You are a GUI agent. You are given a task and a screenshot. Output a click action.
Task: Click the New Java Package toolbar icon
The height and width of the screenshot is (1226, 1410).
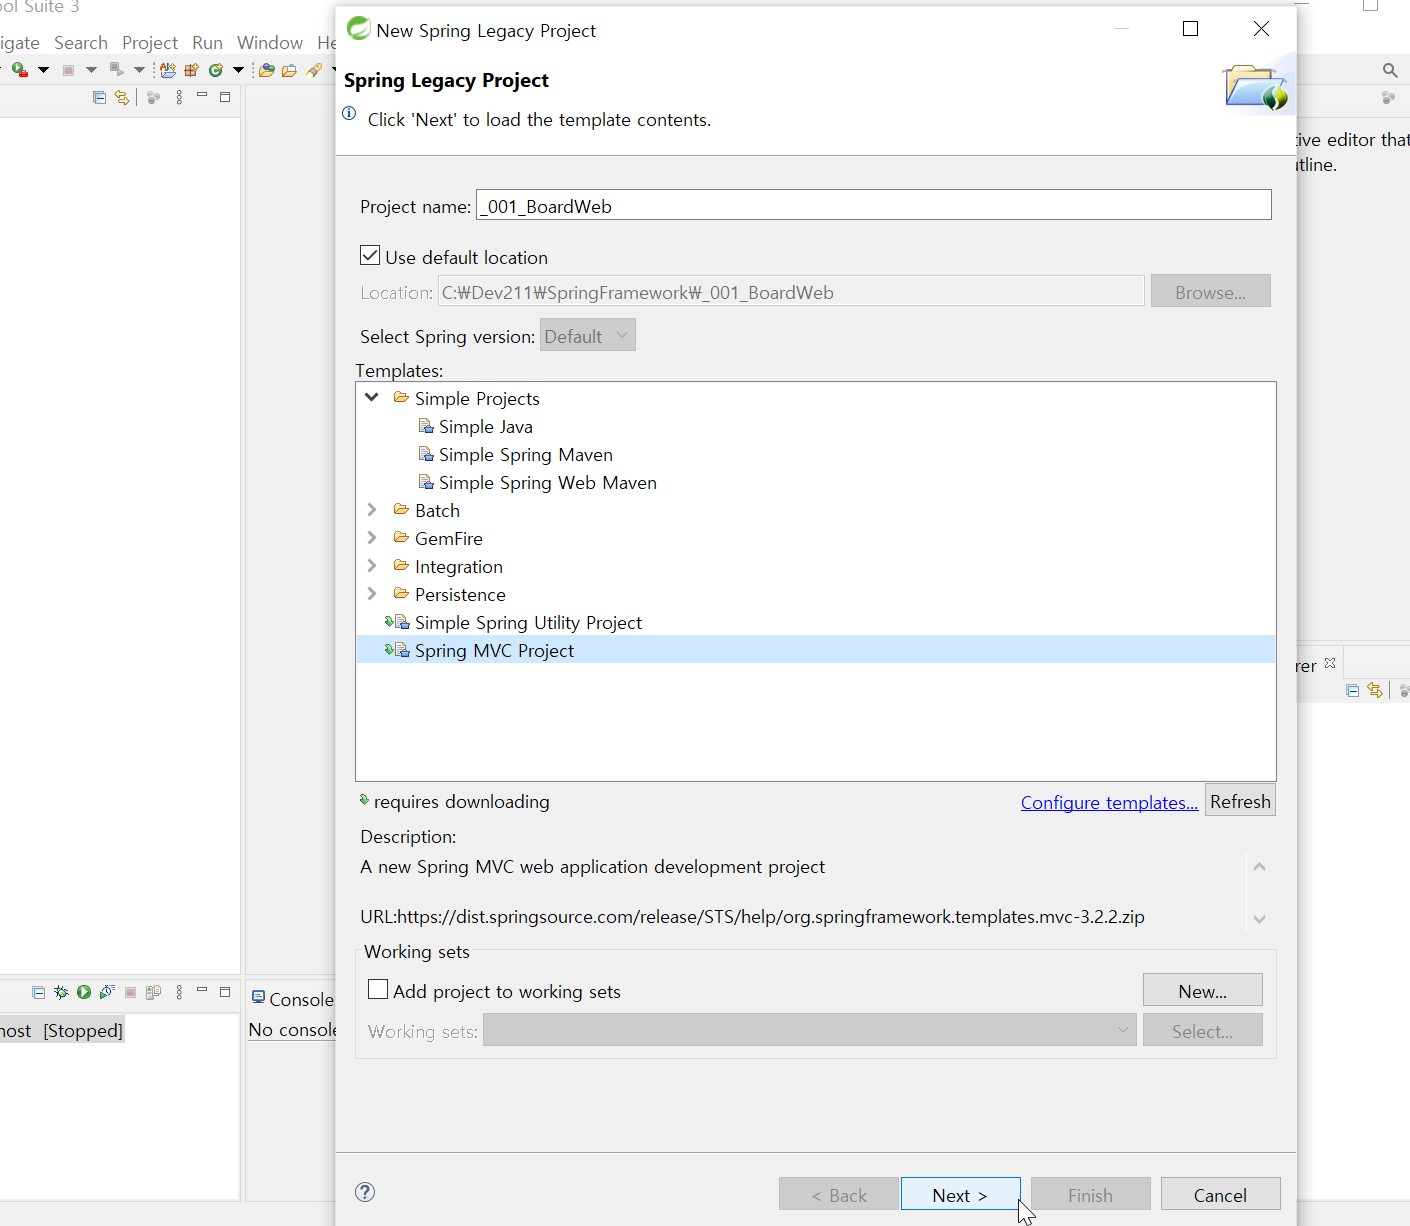pyautogui.click(x=191, y=70)
